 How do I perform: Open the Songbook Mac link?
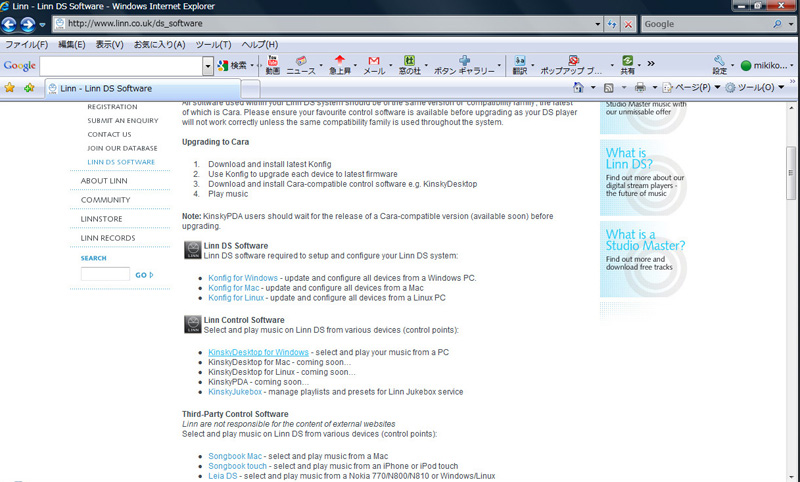235,456
